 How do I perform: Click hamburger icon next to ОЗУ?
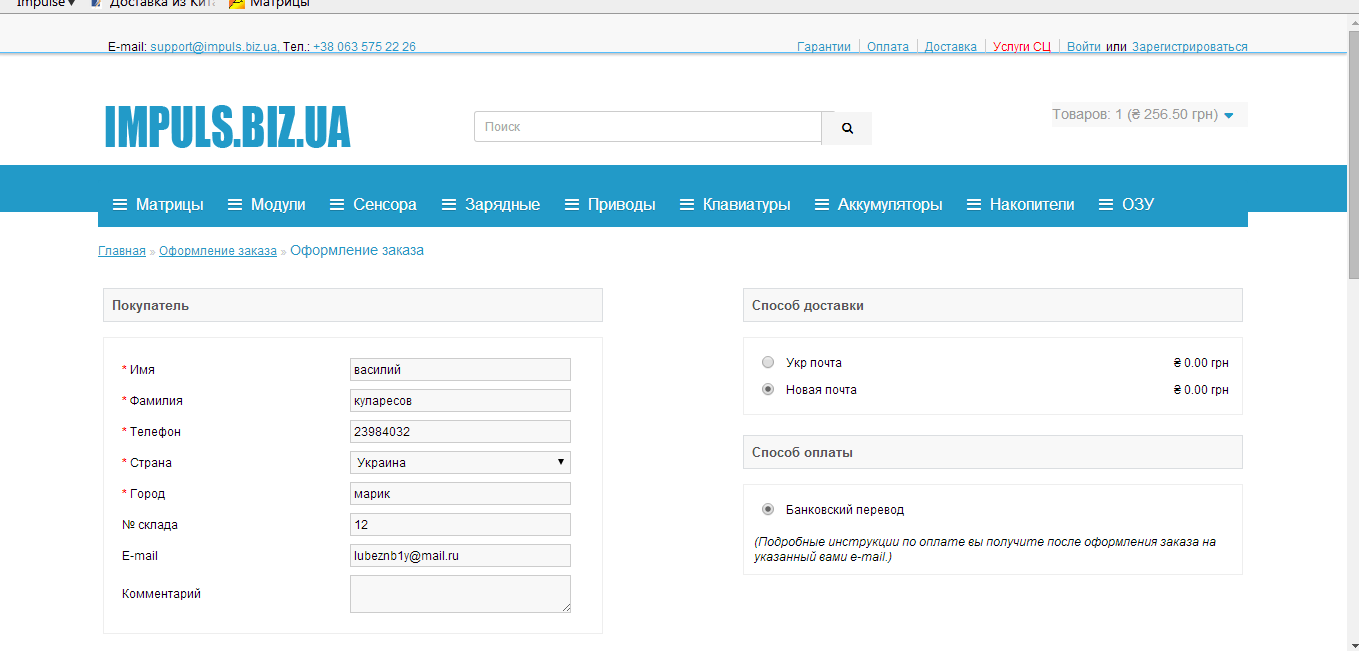coord(1106,205)
